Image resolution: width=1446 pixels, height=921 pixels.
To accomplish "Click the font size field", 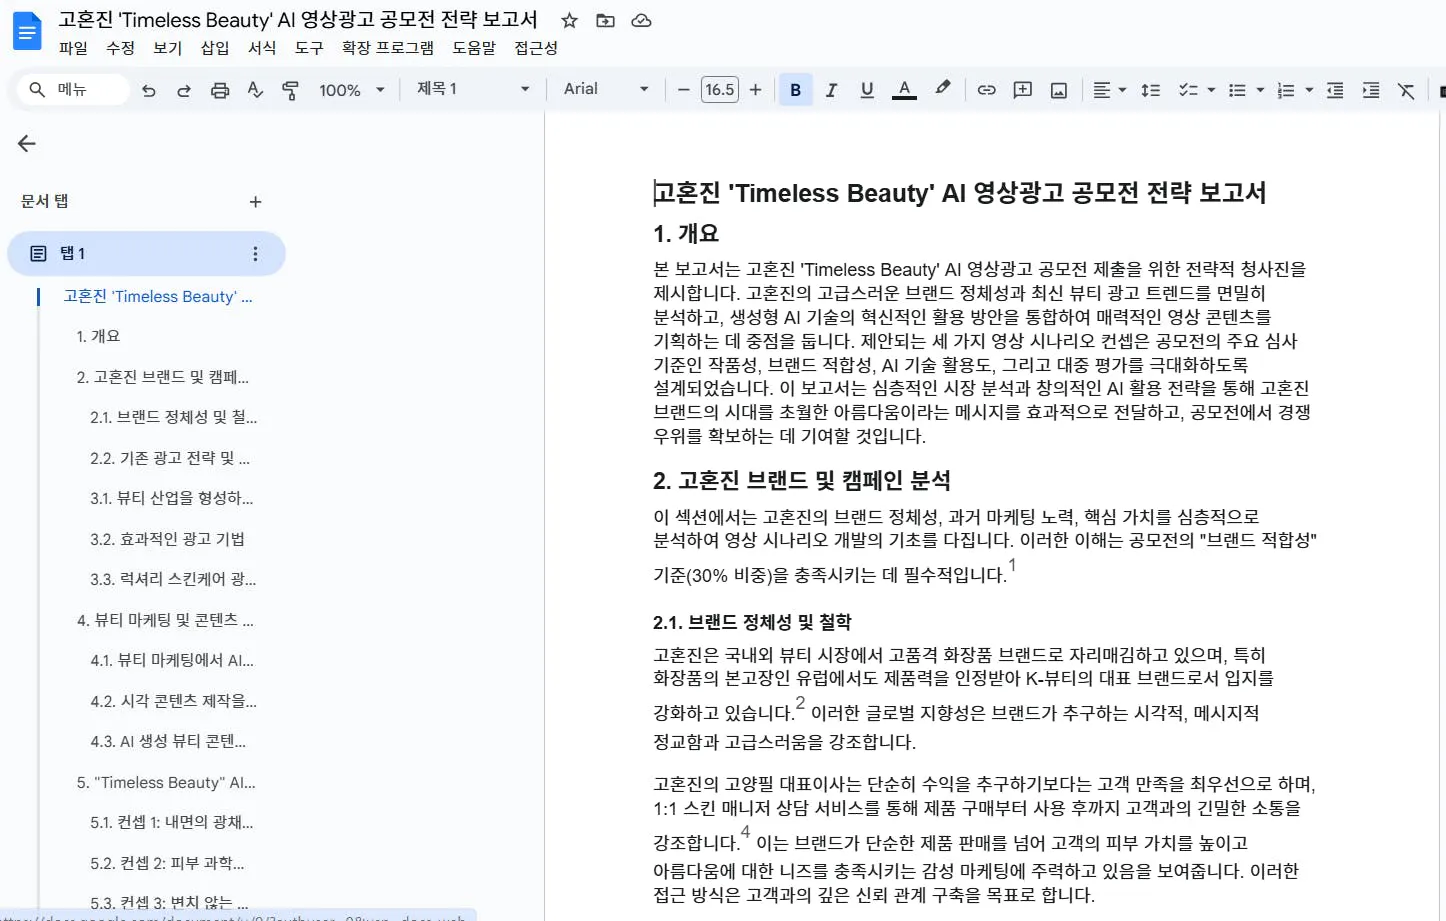I will [719, 89].
